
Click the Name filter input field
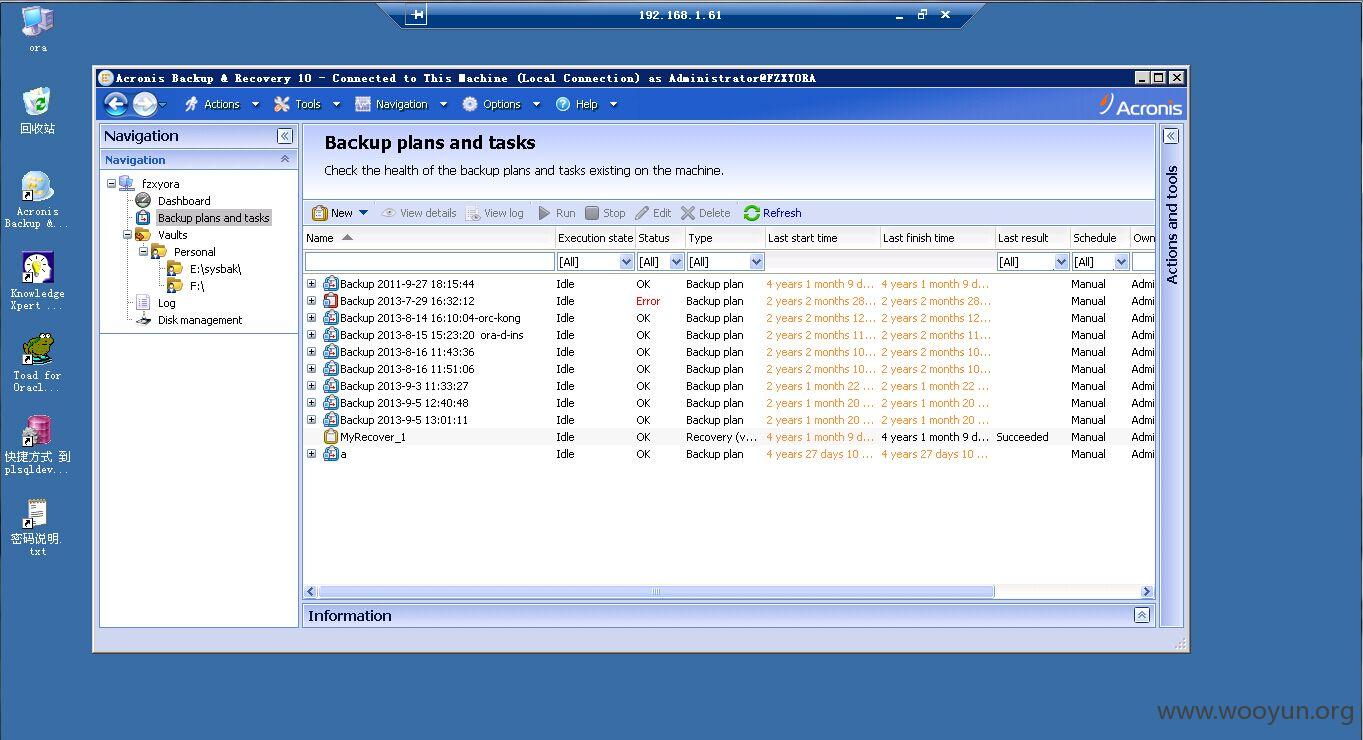[x=429, y=262]
